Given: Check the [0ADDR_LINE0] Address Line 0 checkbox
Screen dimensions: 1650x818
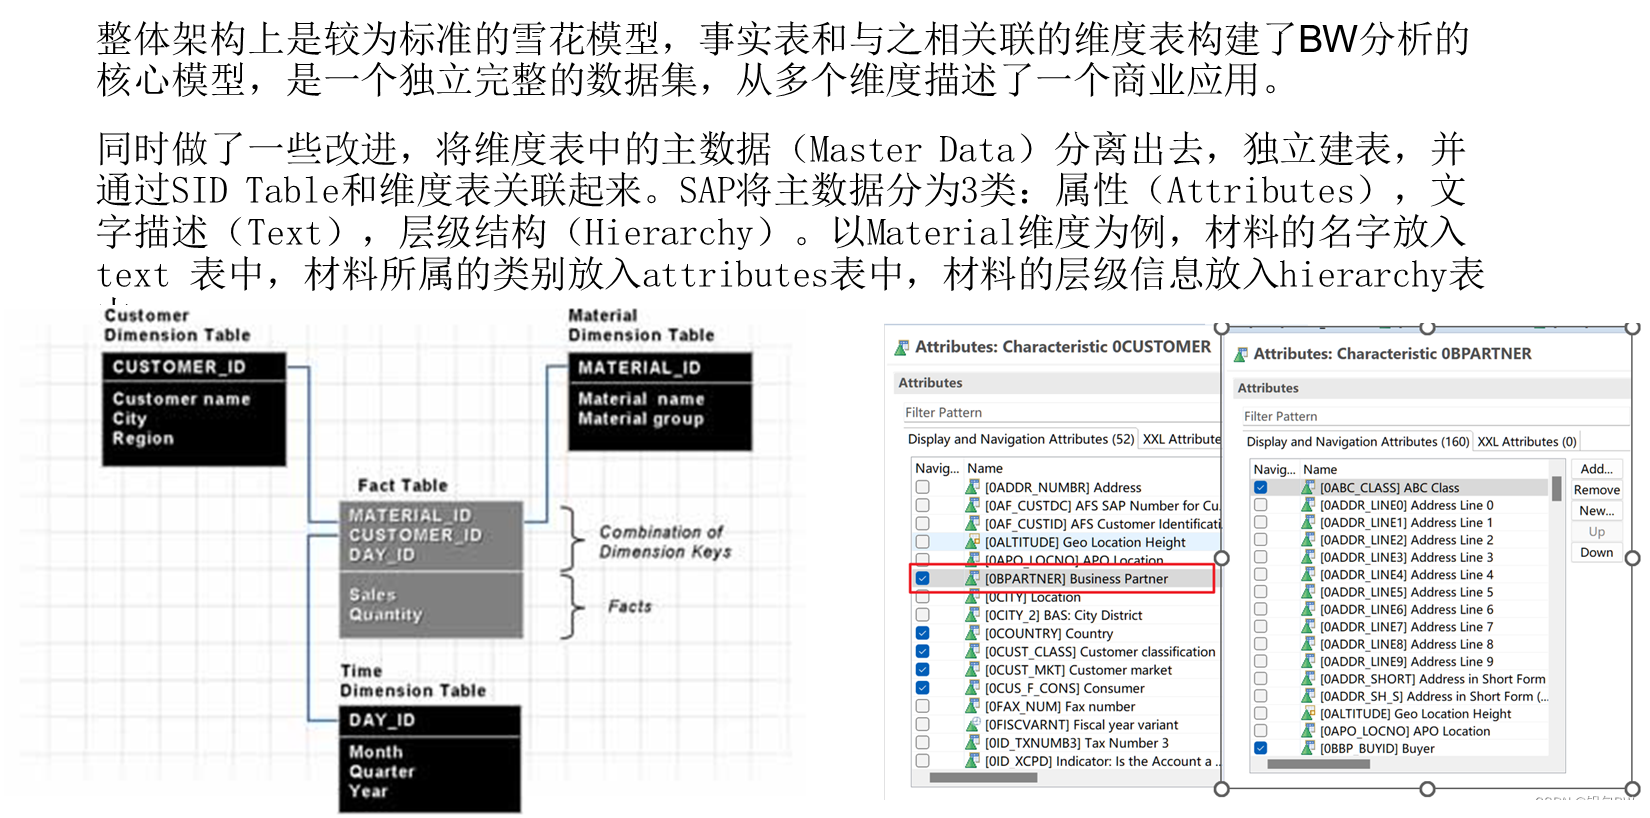Looking at the screenshot, I should [x=1260, y=505].
